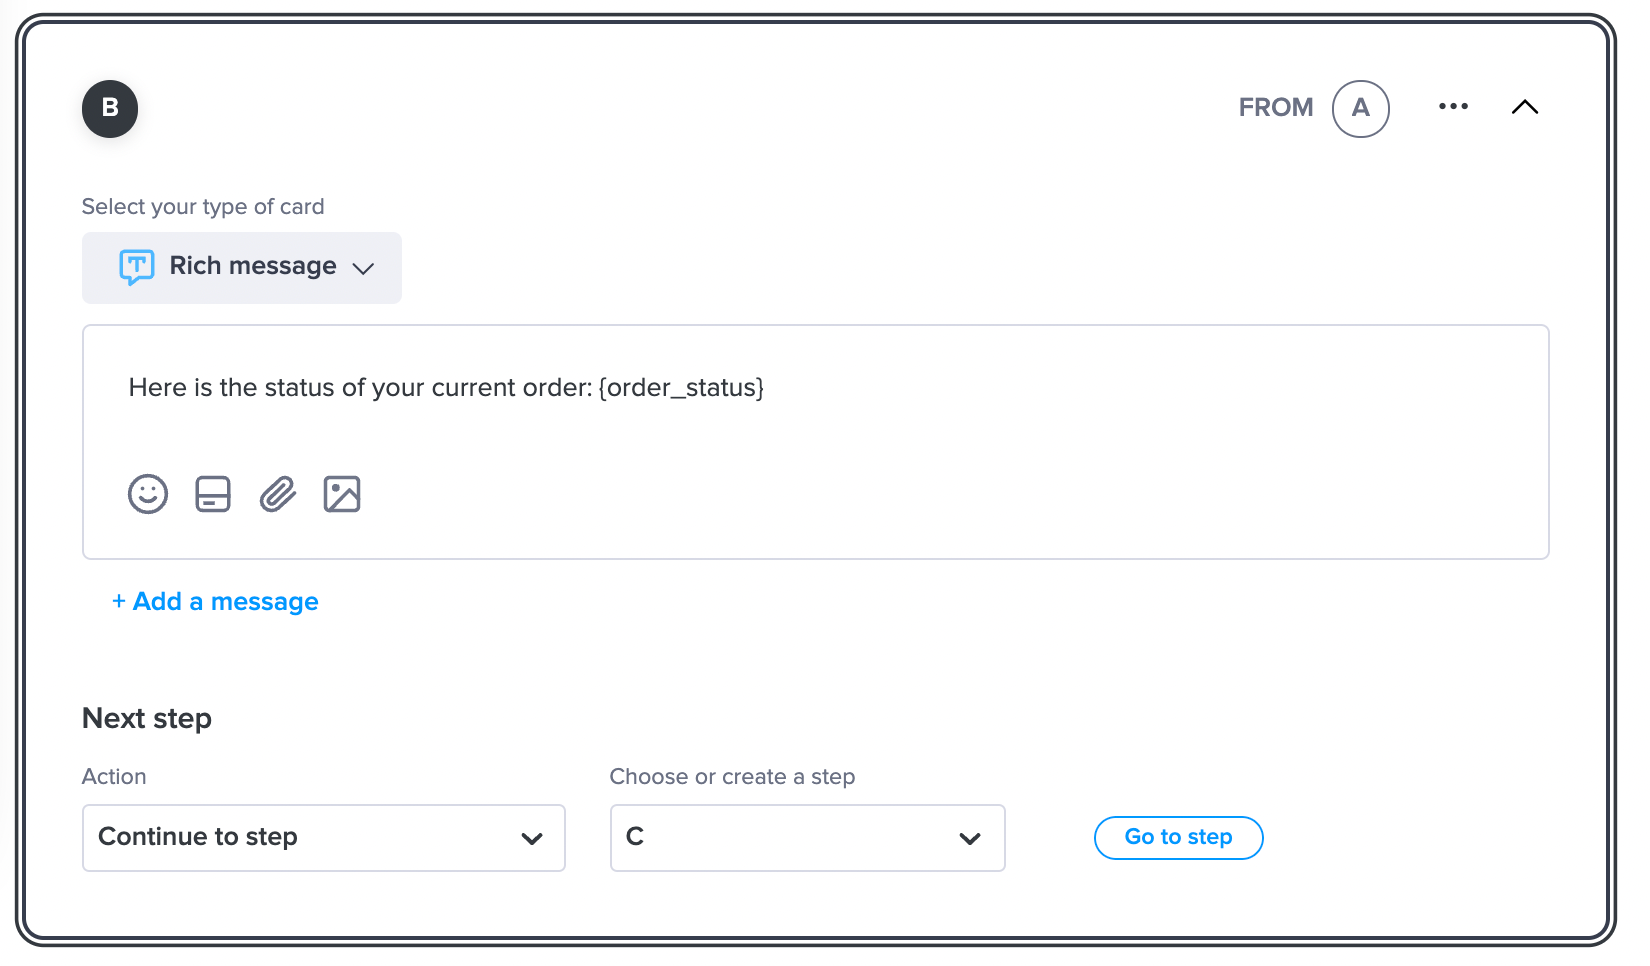Open the step selector showing C
This screenshot has height=966, width=1650.
807,838
